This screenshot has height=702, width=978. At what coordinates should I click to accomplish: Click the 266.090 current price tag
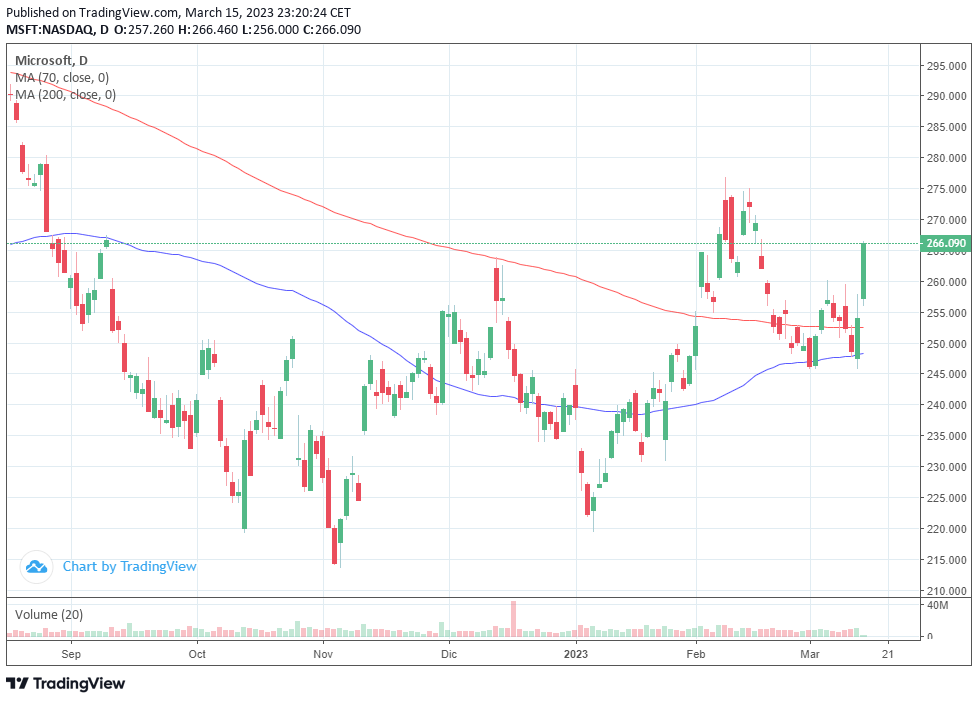946,243
